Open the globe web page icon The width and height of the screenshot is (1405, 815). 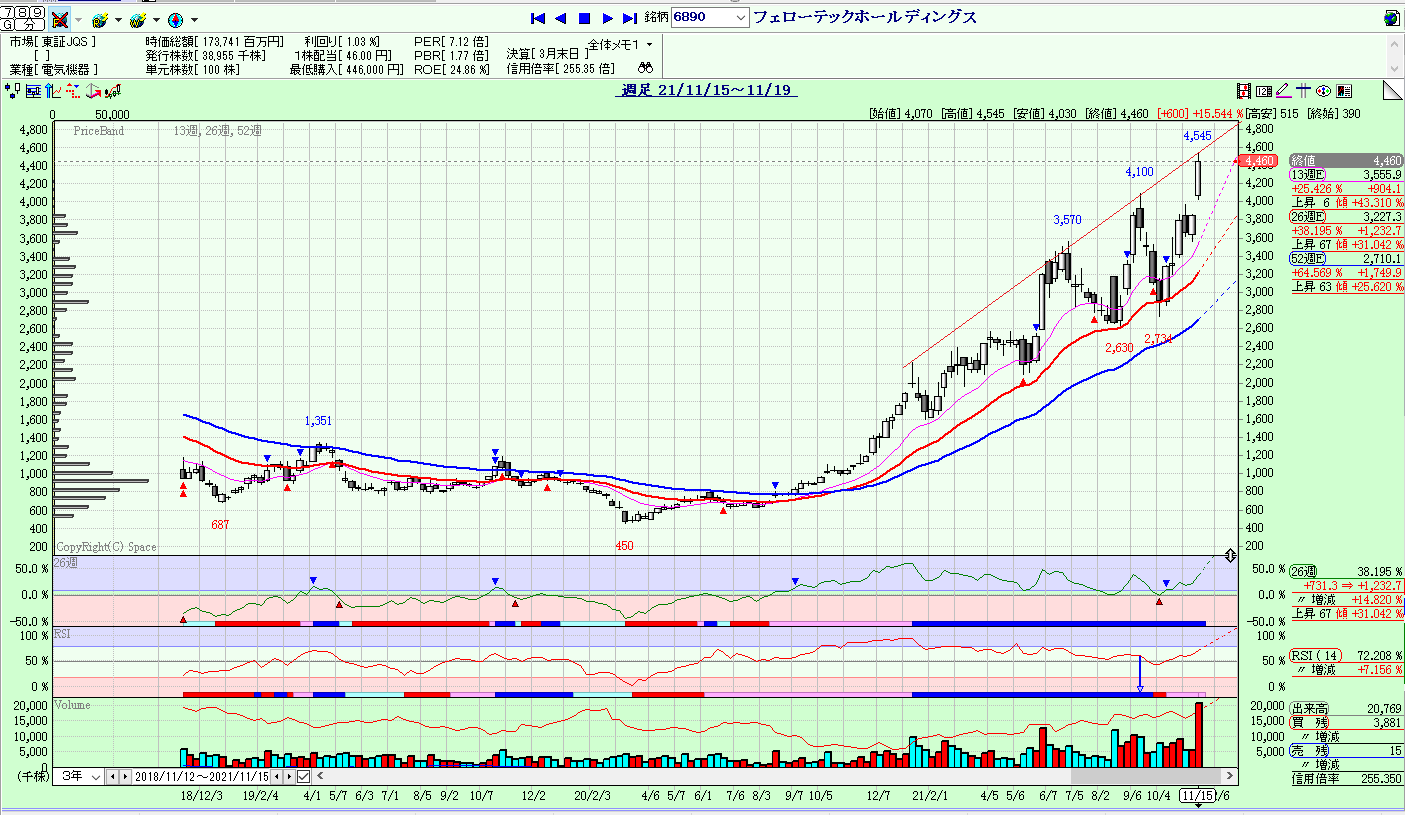pyautogui.click(x=1391, y=18)
